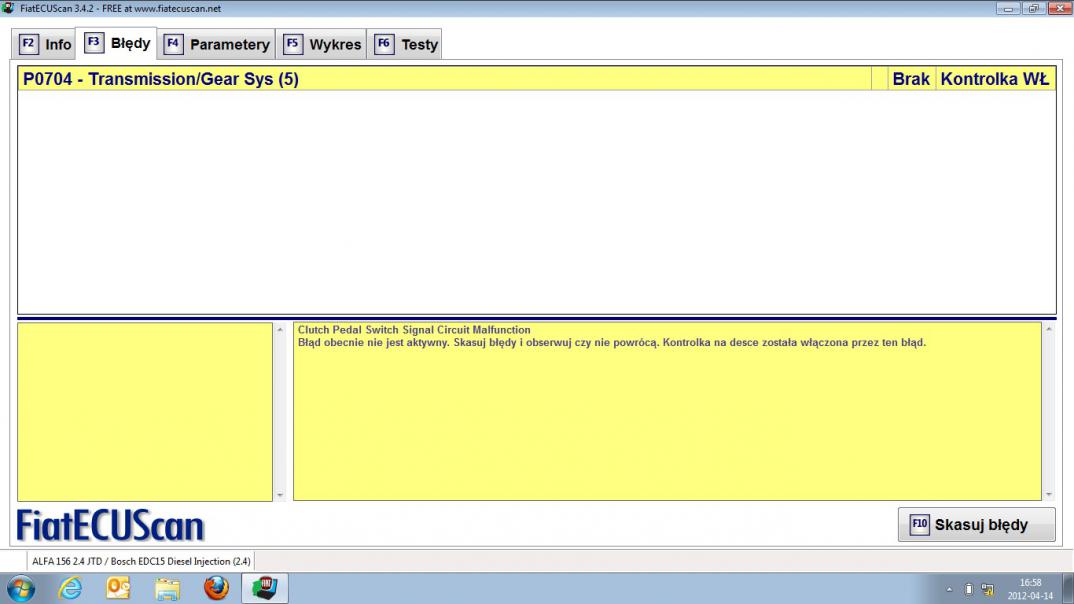The height and width of the screenshot is (604, 1074).
Task: Show hidden system tray icons
Action: click(x=949, y=589)
